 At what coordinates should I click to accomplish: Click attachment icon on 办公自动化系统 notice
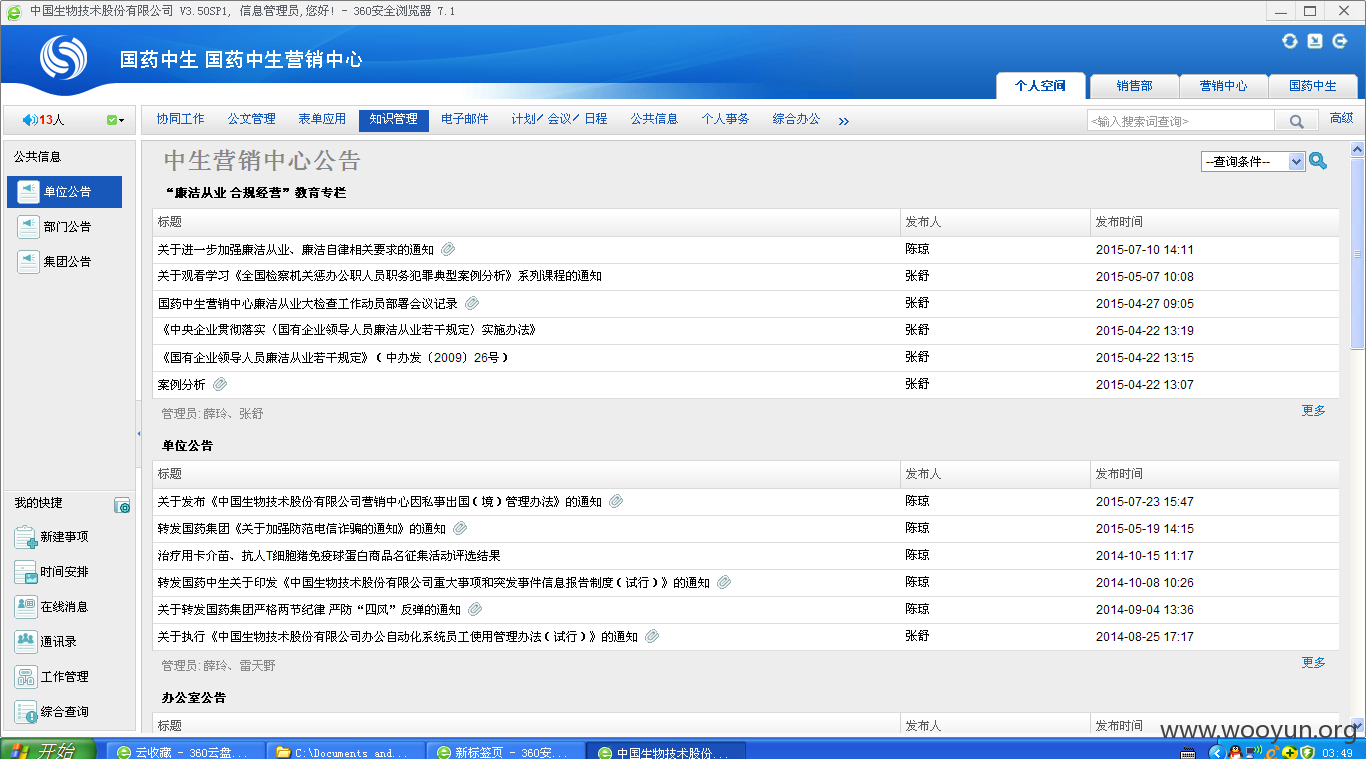pos(652,636)
